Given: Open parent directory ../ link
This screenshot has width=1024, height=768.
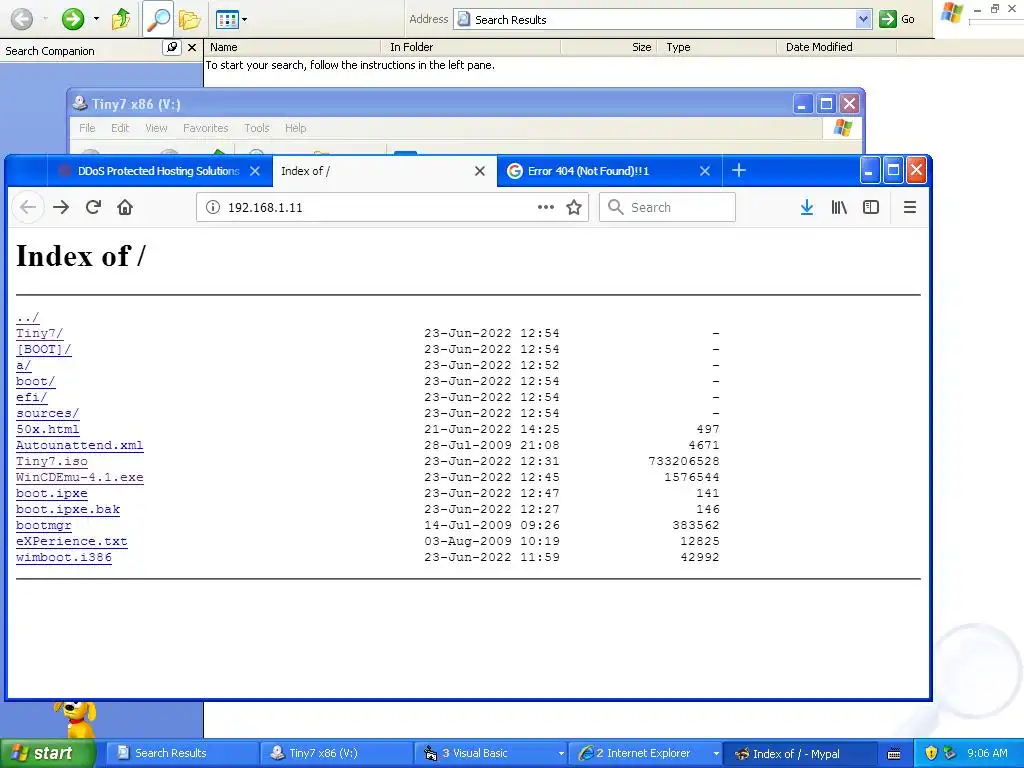Looking at the screenshot, I should click(27, 317).
